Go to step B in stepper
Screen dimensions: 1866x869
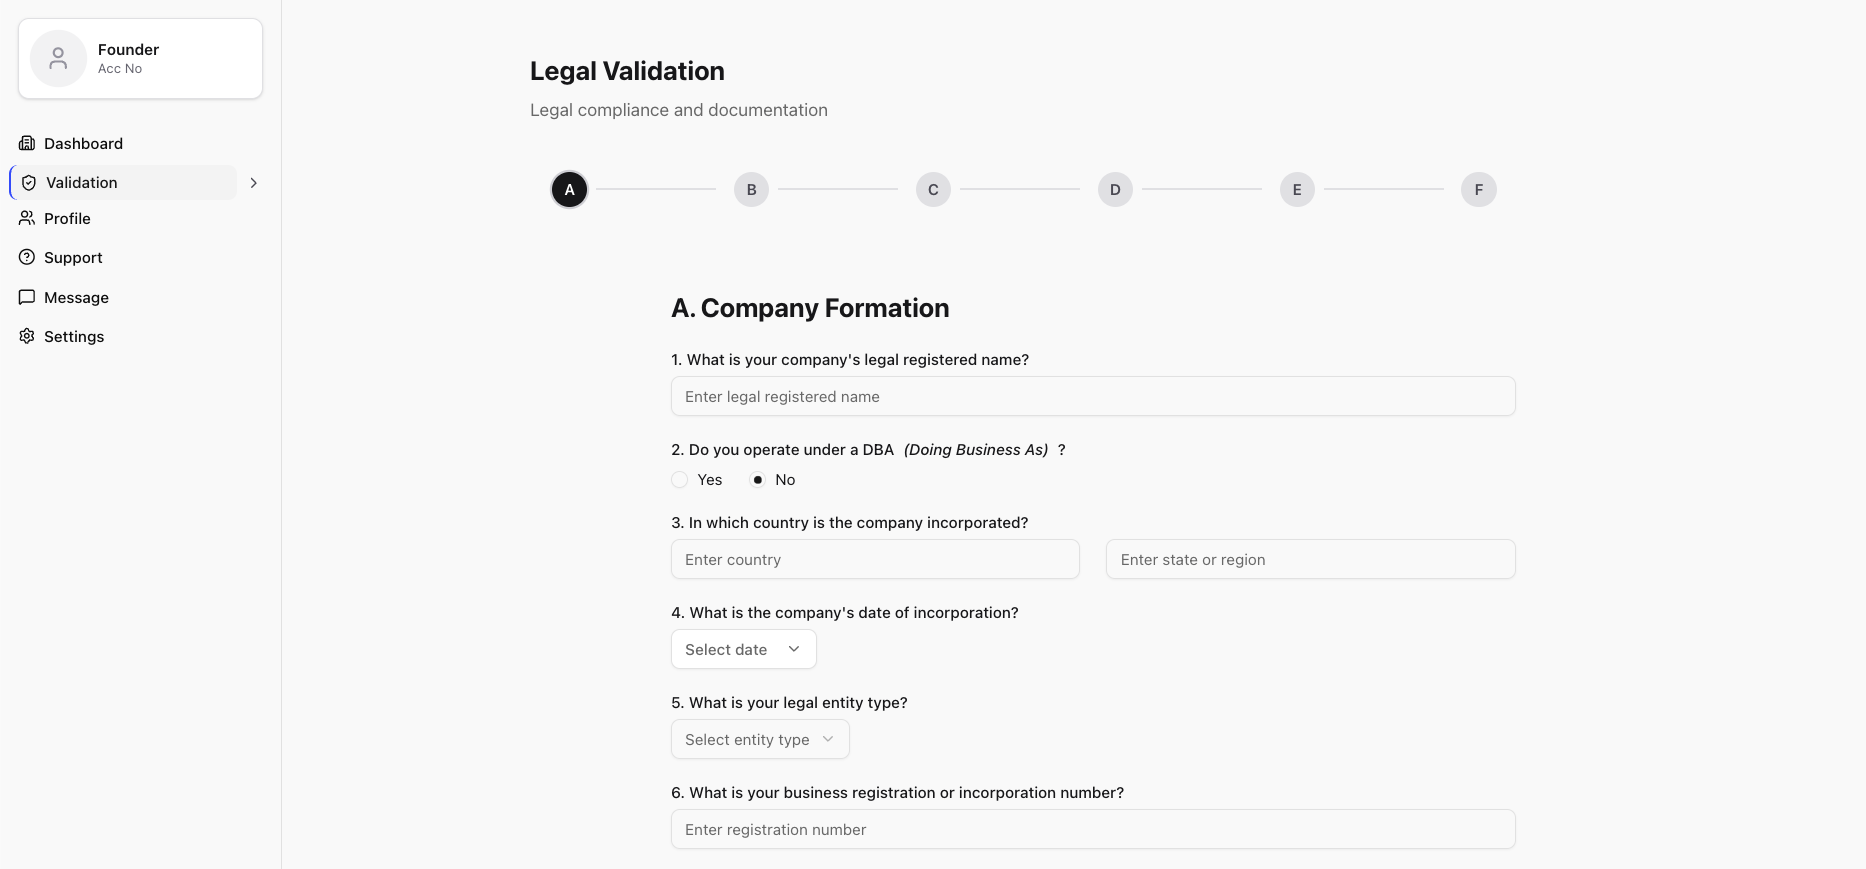tap(751, 190)
